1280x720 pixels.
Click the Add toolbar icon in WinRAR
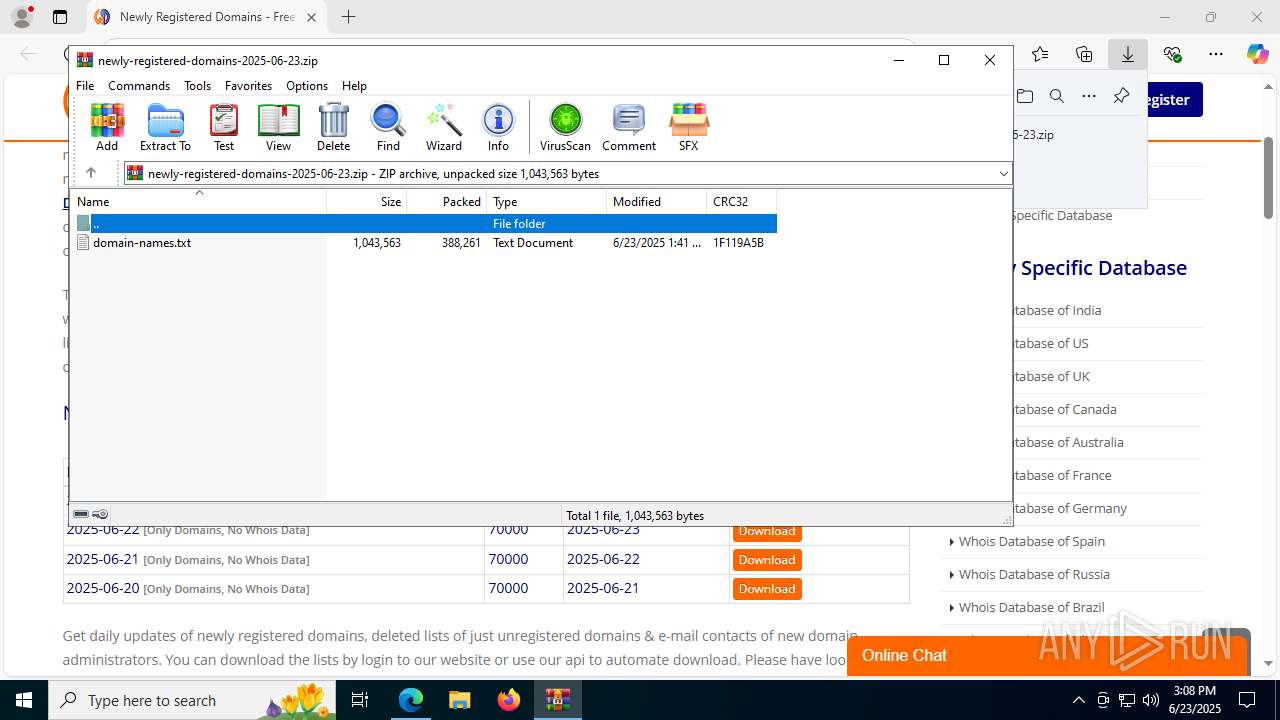107,127
